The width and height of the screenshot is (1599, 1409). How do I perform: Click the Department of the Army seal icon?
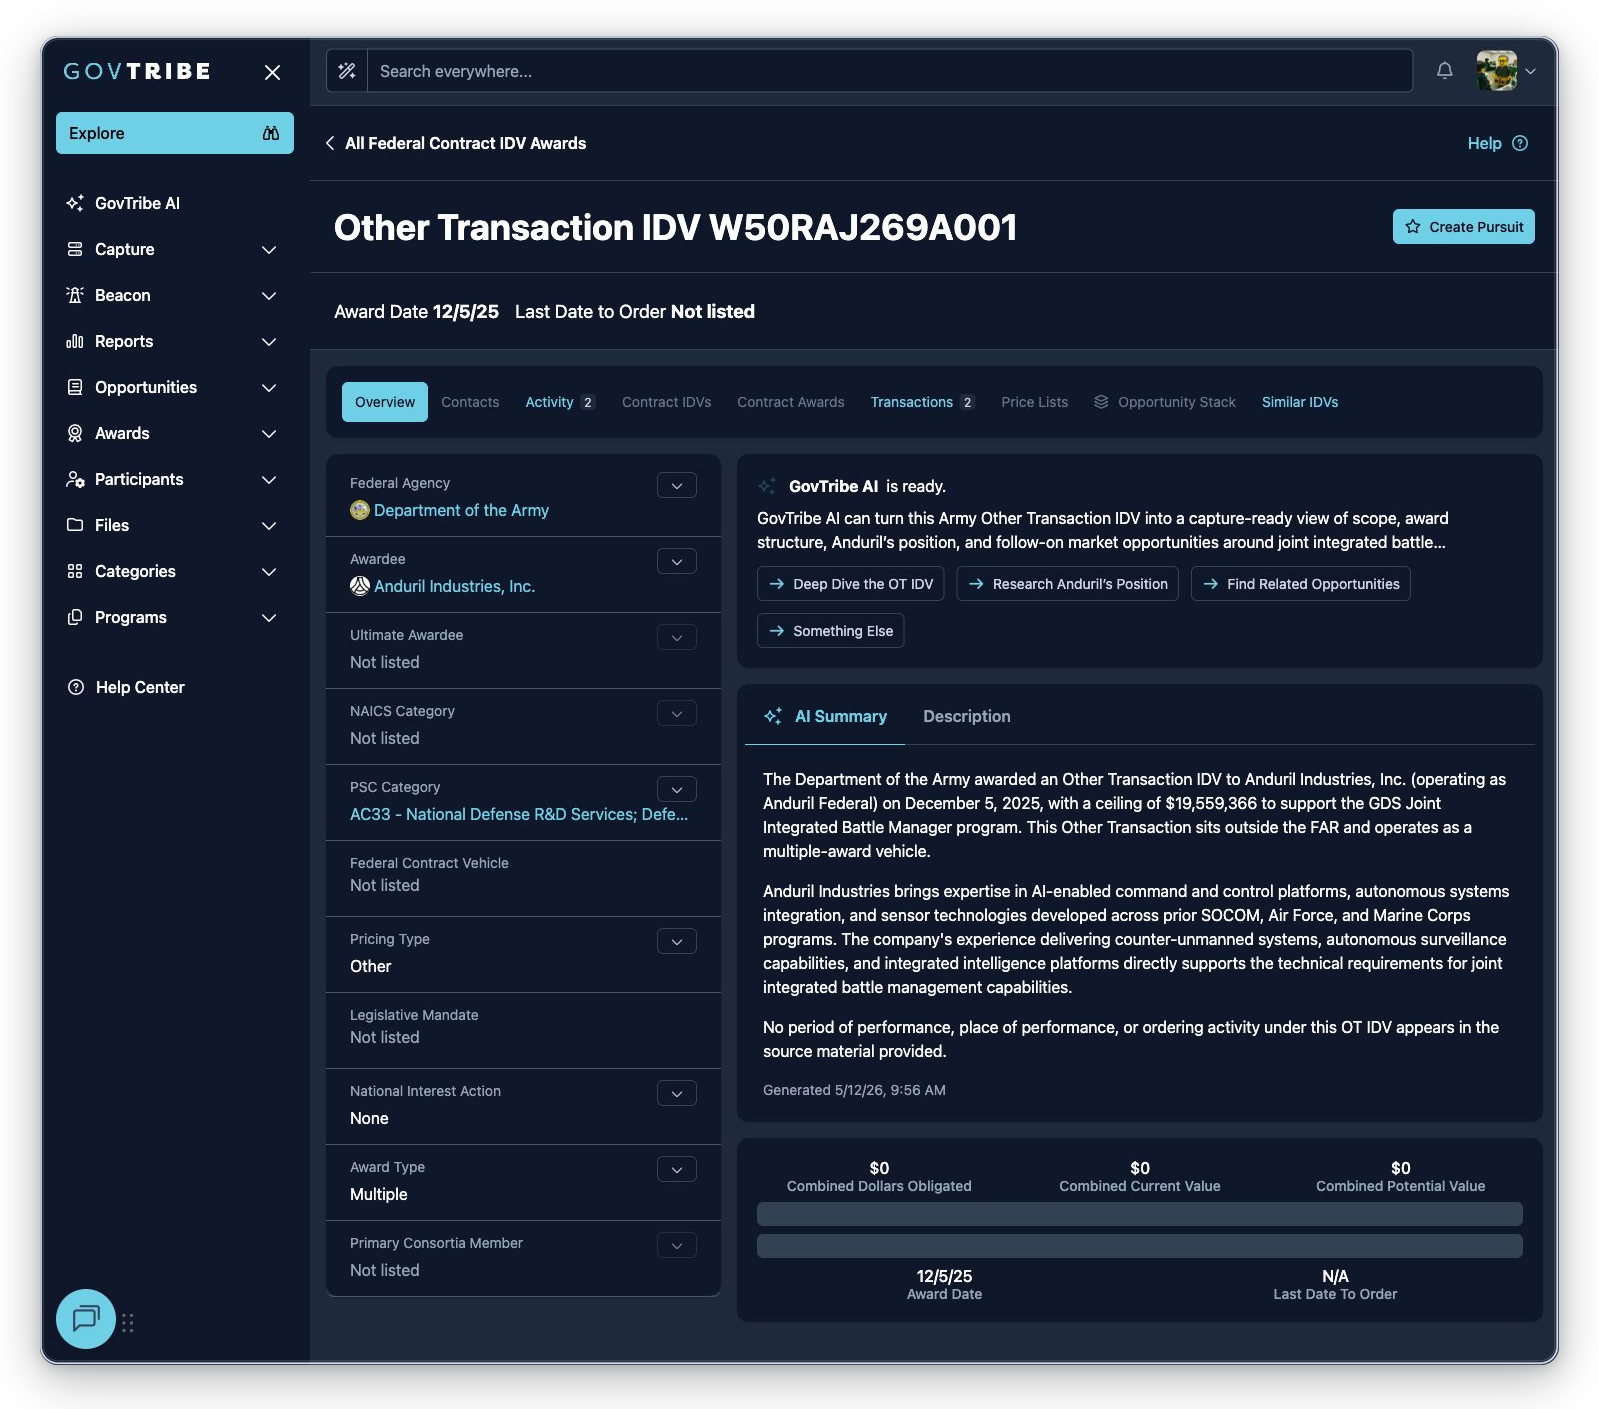(x=360, y=510)
